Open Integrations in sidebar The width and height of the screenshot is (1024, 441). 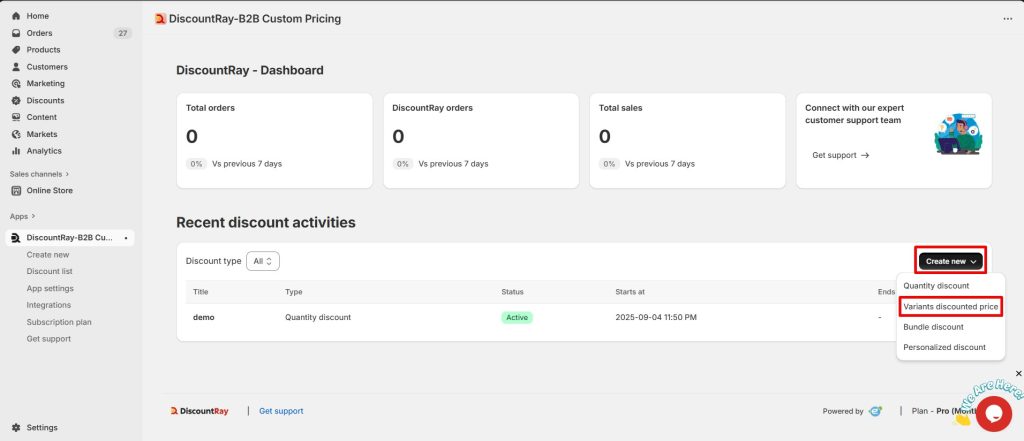click(x=49, y=305)
